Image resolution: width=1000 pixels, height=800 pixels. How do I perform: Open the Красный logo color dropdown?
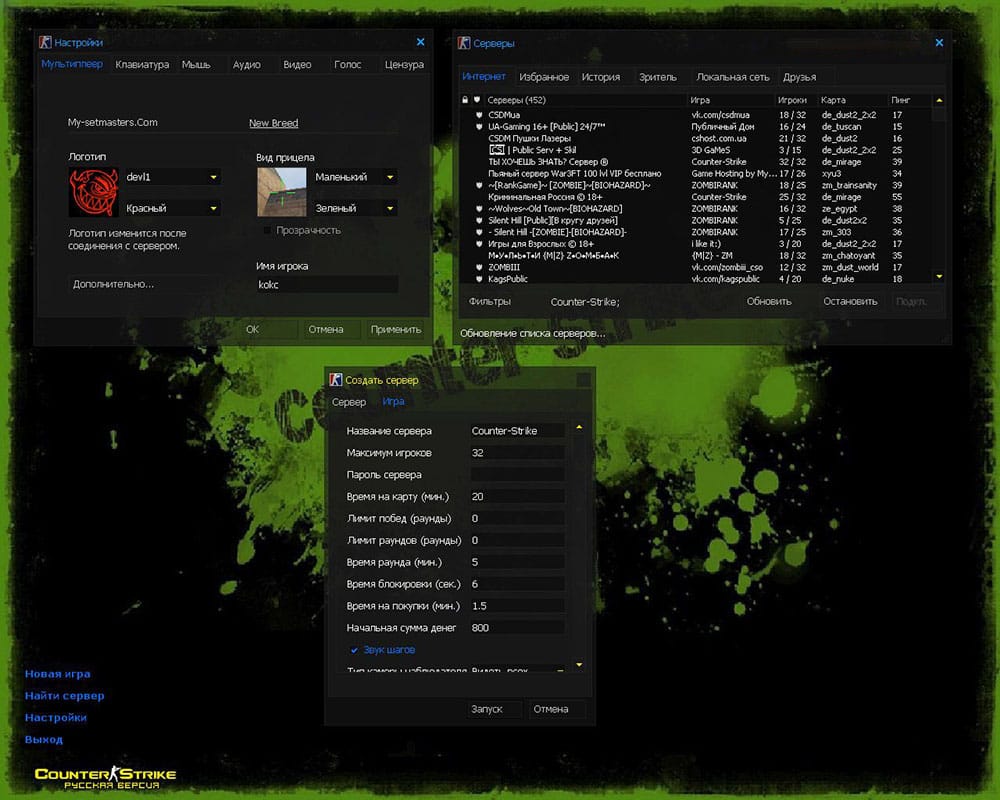pos(172,208)
